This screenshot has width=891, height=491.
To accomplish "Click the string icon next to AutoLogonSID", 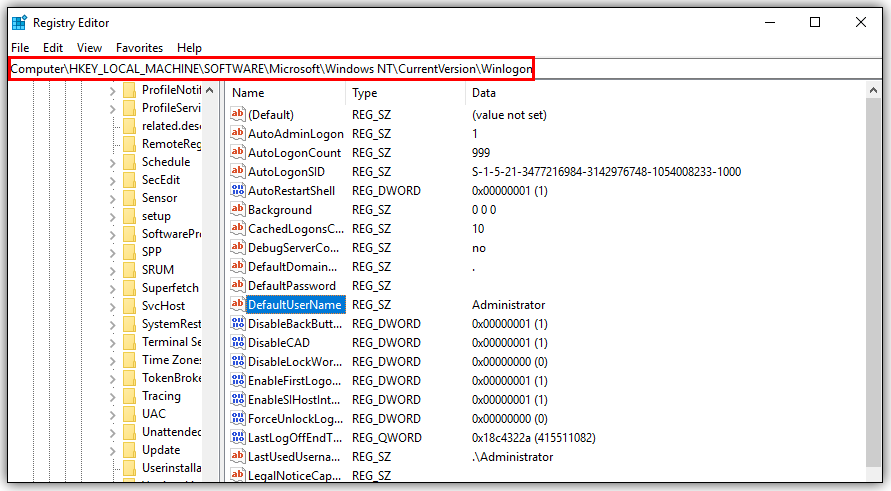I will pos(238,171).
